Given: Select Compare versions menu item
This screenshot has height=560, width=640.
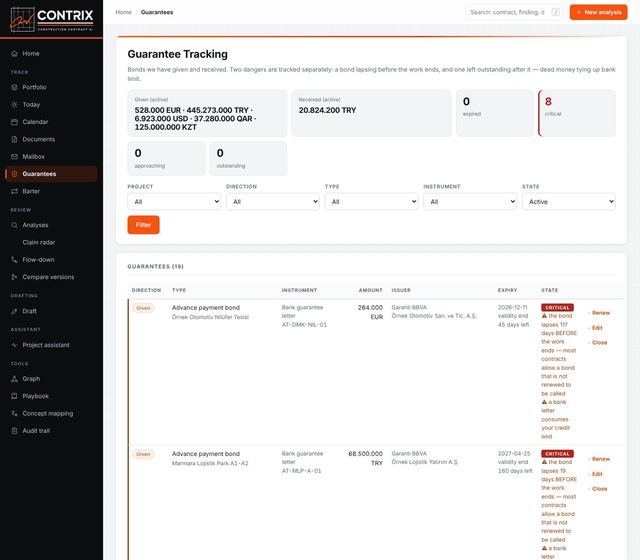Looking at the screenshot, I should tap(51, 277).
